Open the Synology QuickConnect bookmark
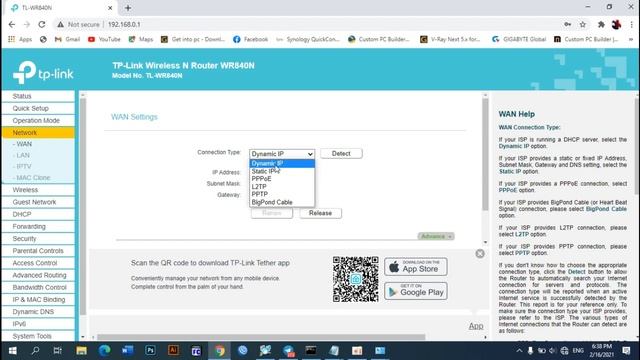The image size is (640, 360). (308, 39)
